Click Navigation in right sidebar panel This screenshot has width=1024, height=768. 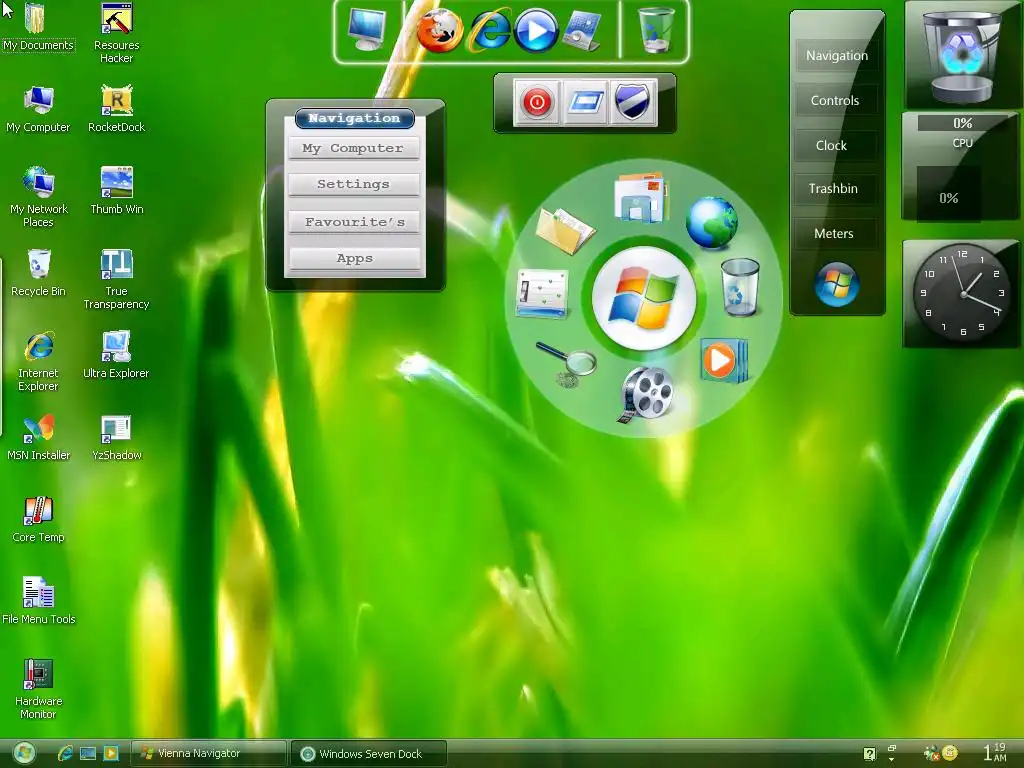(837, 56)
